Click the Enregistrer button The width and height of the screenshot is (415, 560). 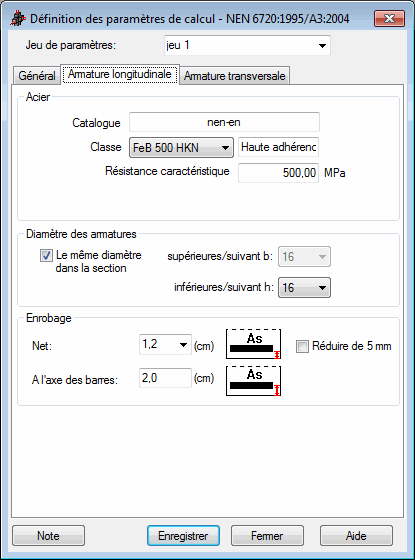(183, 535)
